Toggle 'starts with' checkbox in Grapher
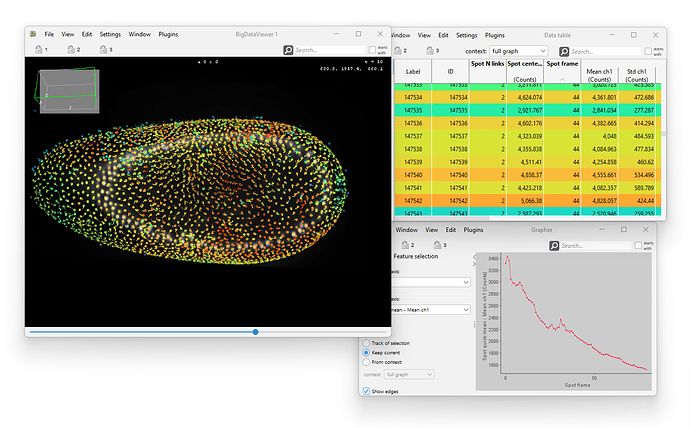 click(x=638, y=245)
